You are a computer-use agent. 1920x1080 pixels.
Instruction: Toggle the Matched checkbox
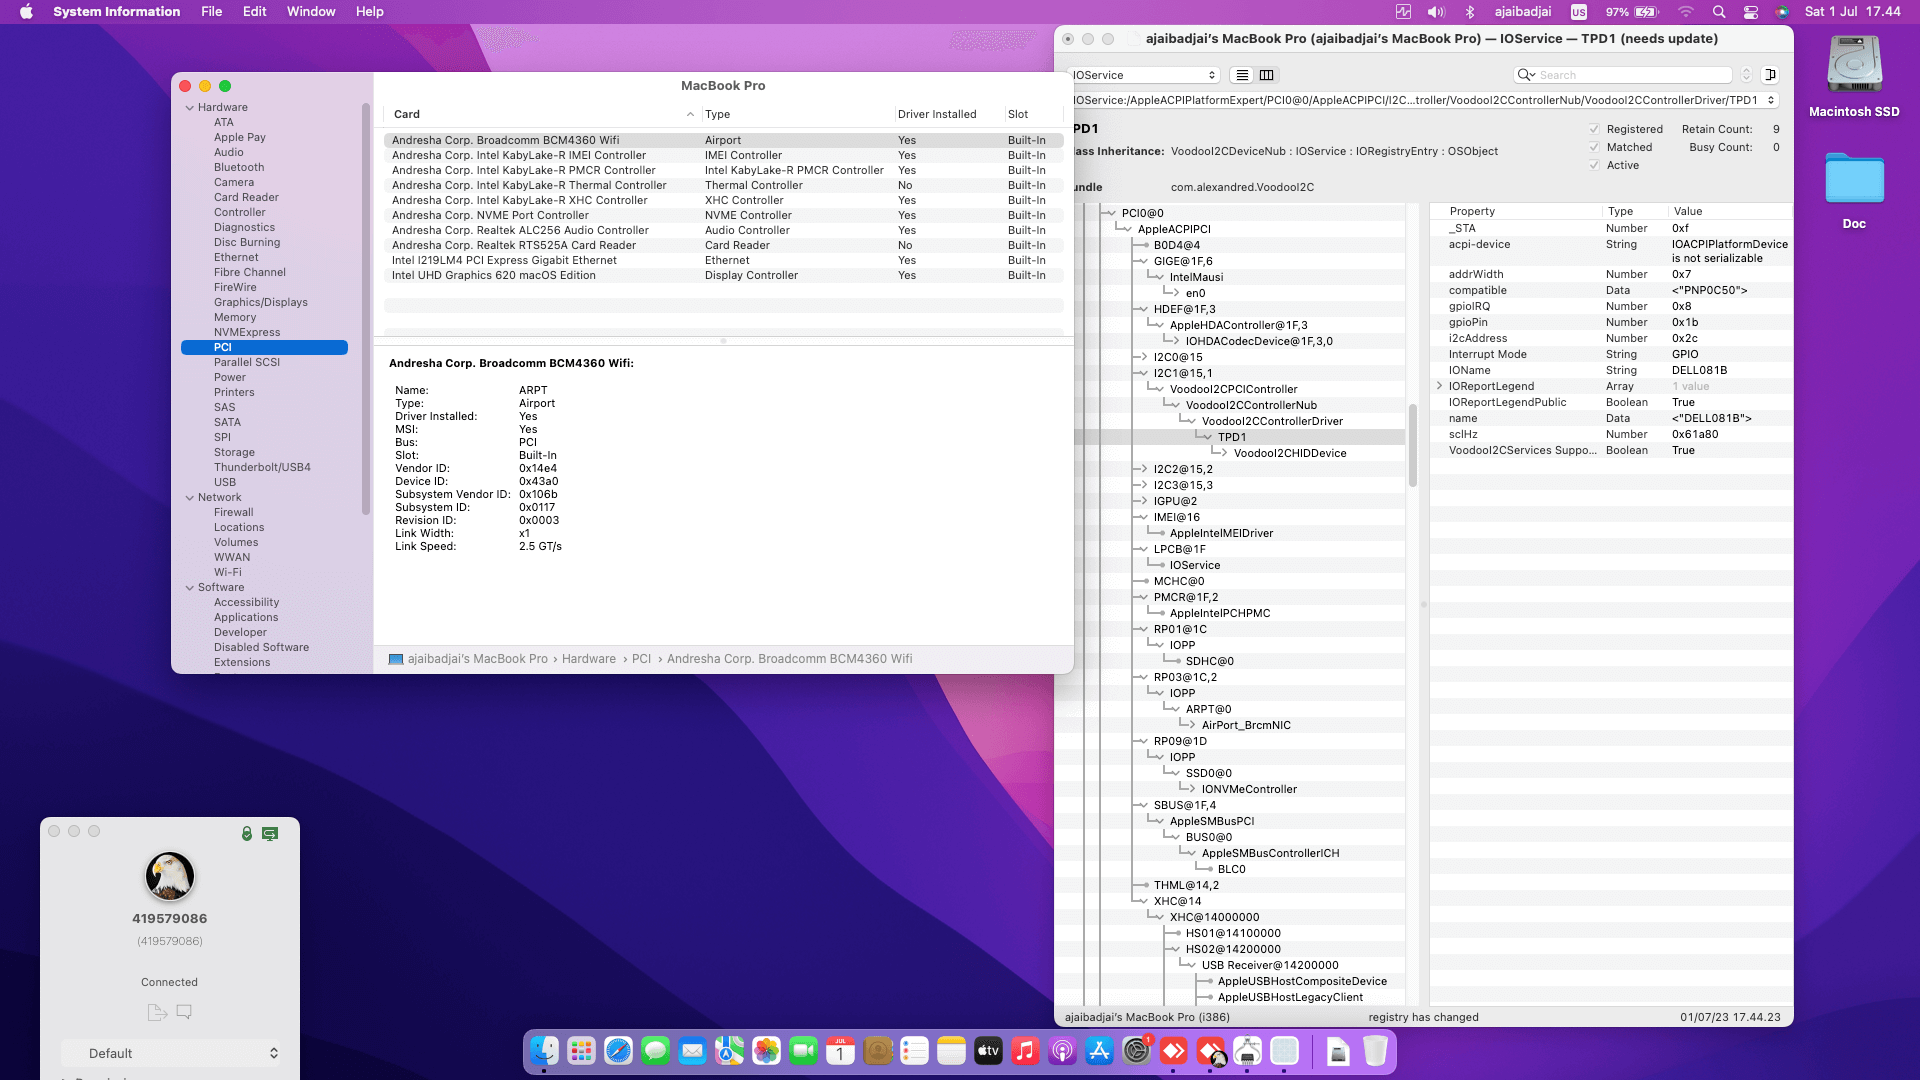[x=1594, y=147]
